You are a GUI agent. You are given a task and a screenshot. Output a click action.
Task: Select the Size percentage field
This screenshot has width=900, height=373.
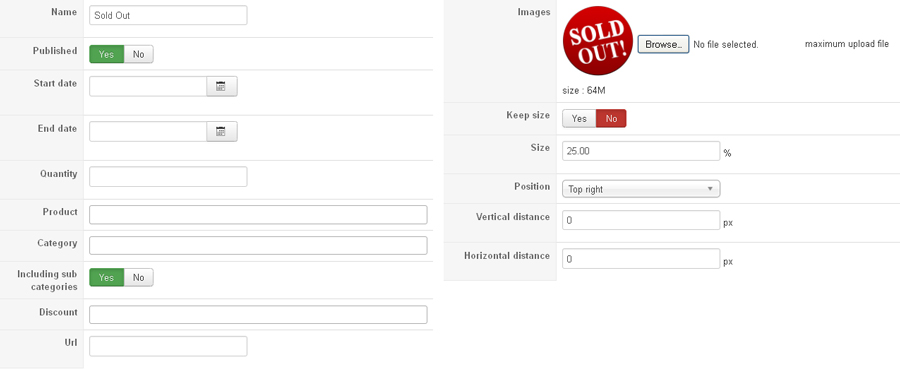(641, 151)
